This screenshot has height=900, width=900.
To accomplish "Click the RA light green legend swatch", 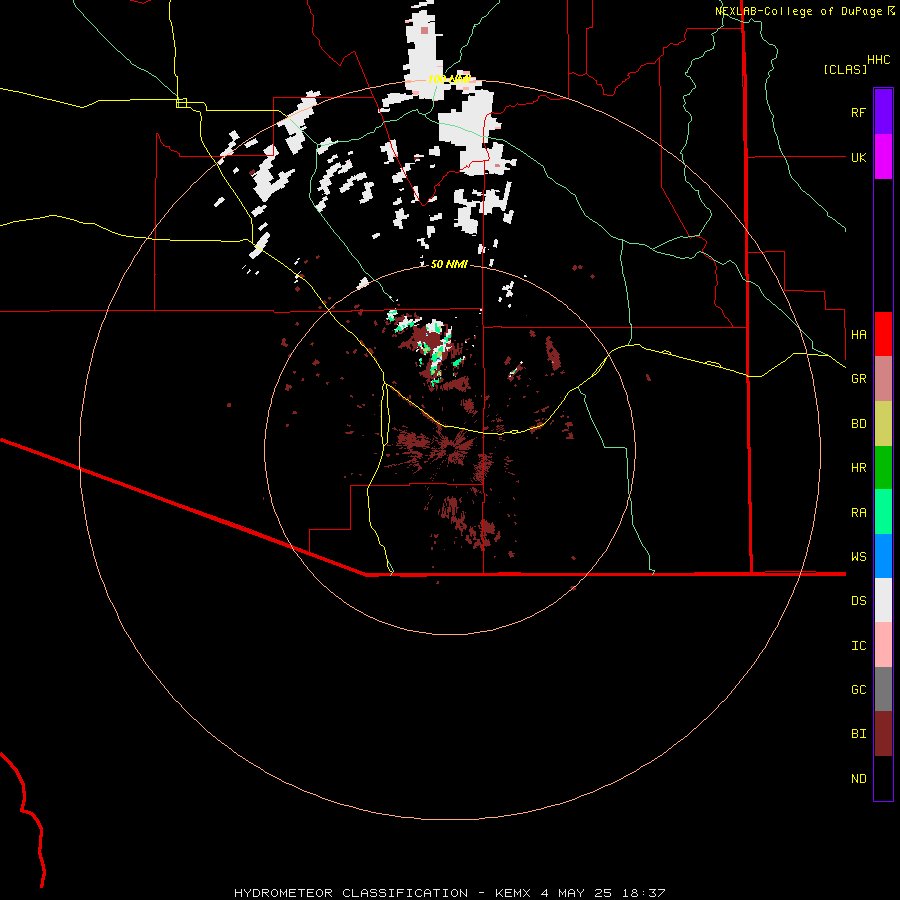I will coord(883,512).
